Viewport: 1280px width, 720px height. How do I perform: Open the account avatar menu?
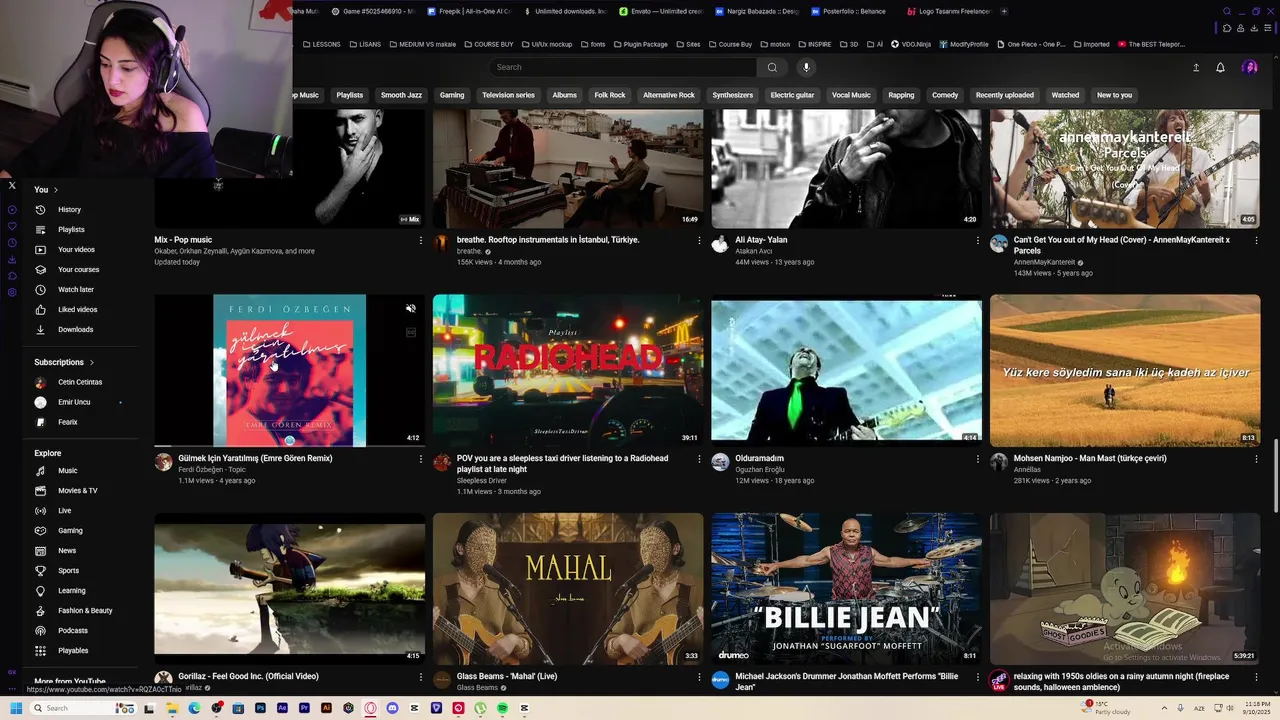[1249, 67]
